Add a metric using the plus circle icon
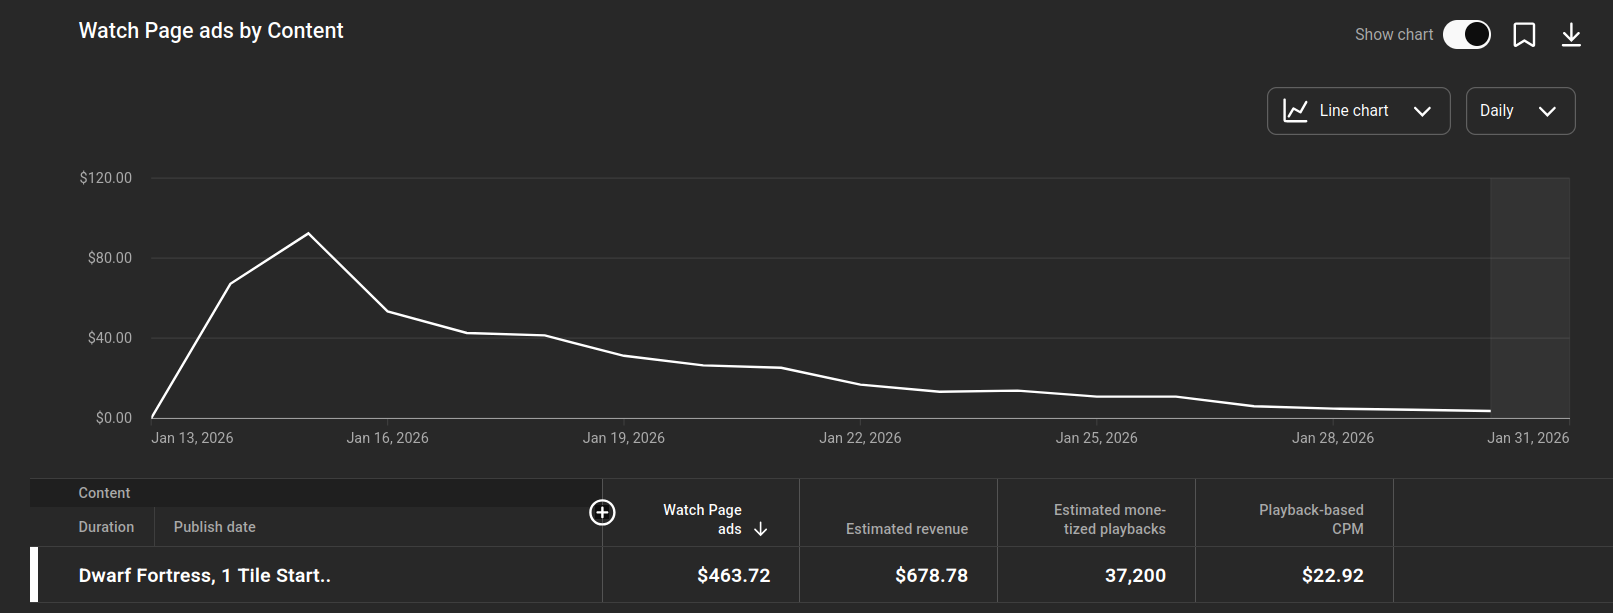 [x=602, y=513]
